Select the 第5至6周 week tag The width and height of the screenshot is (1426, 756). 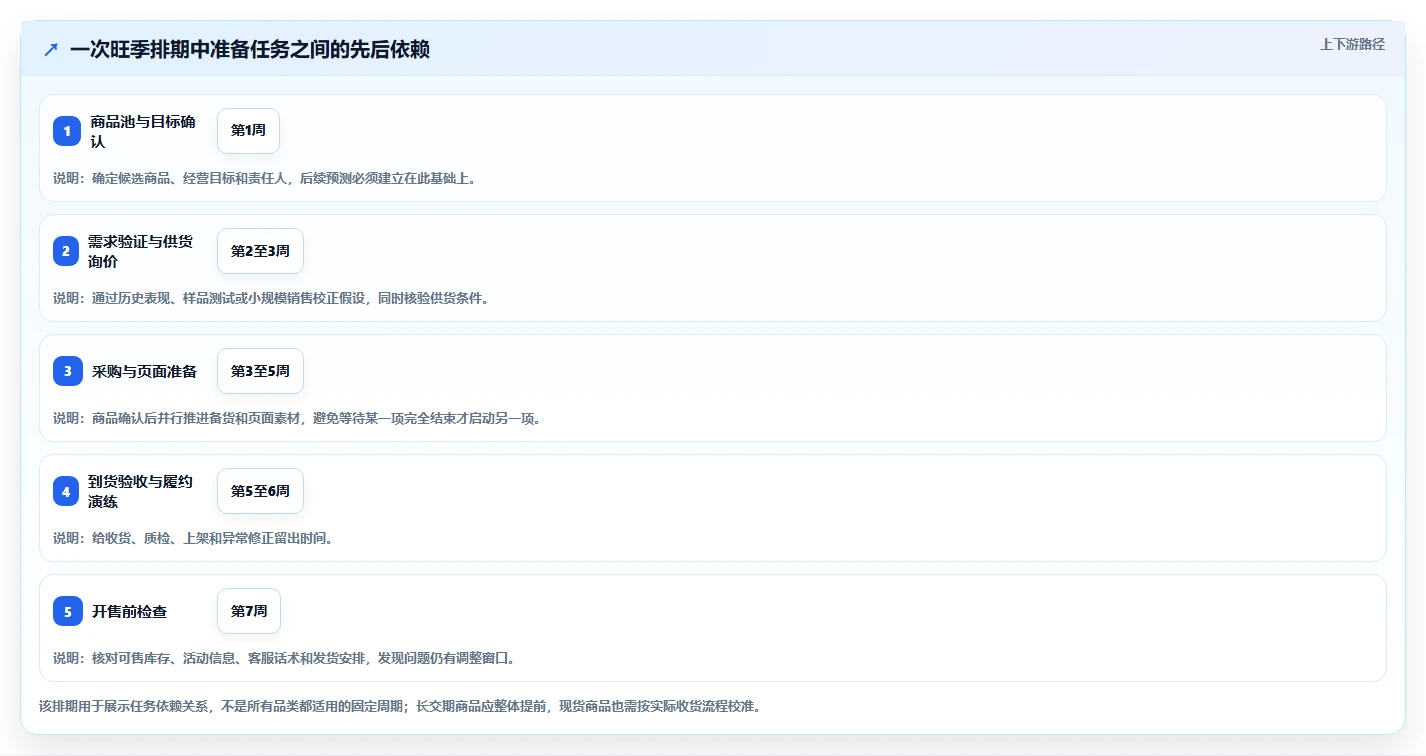tap(260, 491)
